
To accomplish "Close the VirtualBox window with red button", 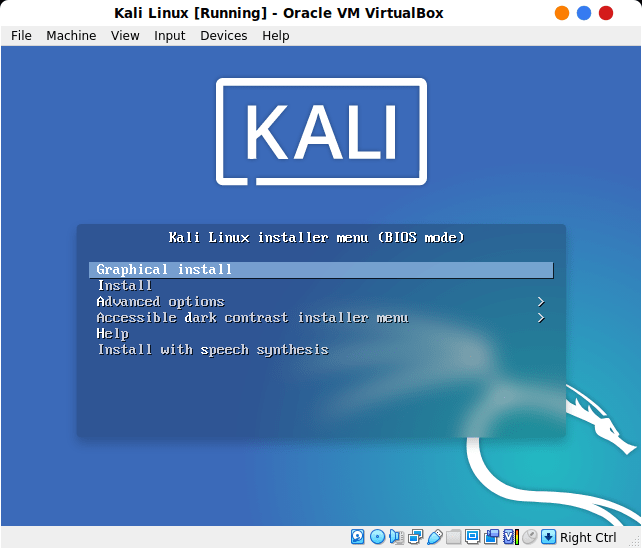I will pyautogui.click(x=606, y=13).
